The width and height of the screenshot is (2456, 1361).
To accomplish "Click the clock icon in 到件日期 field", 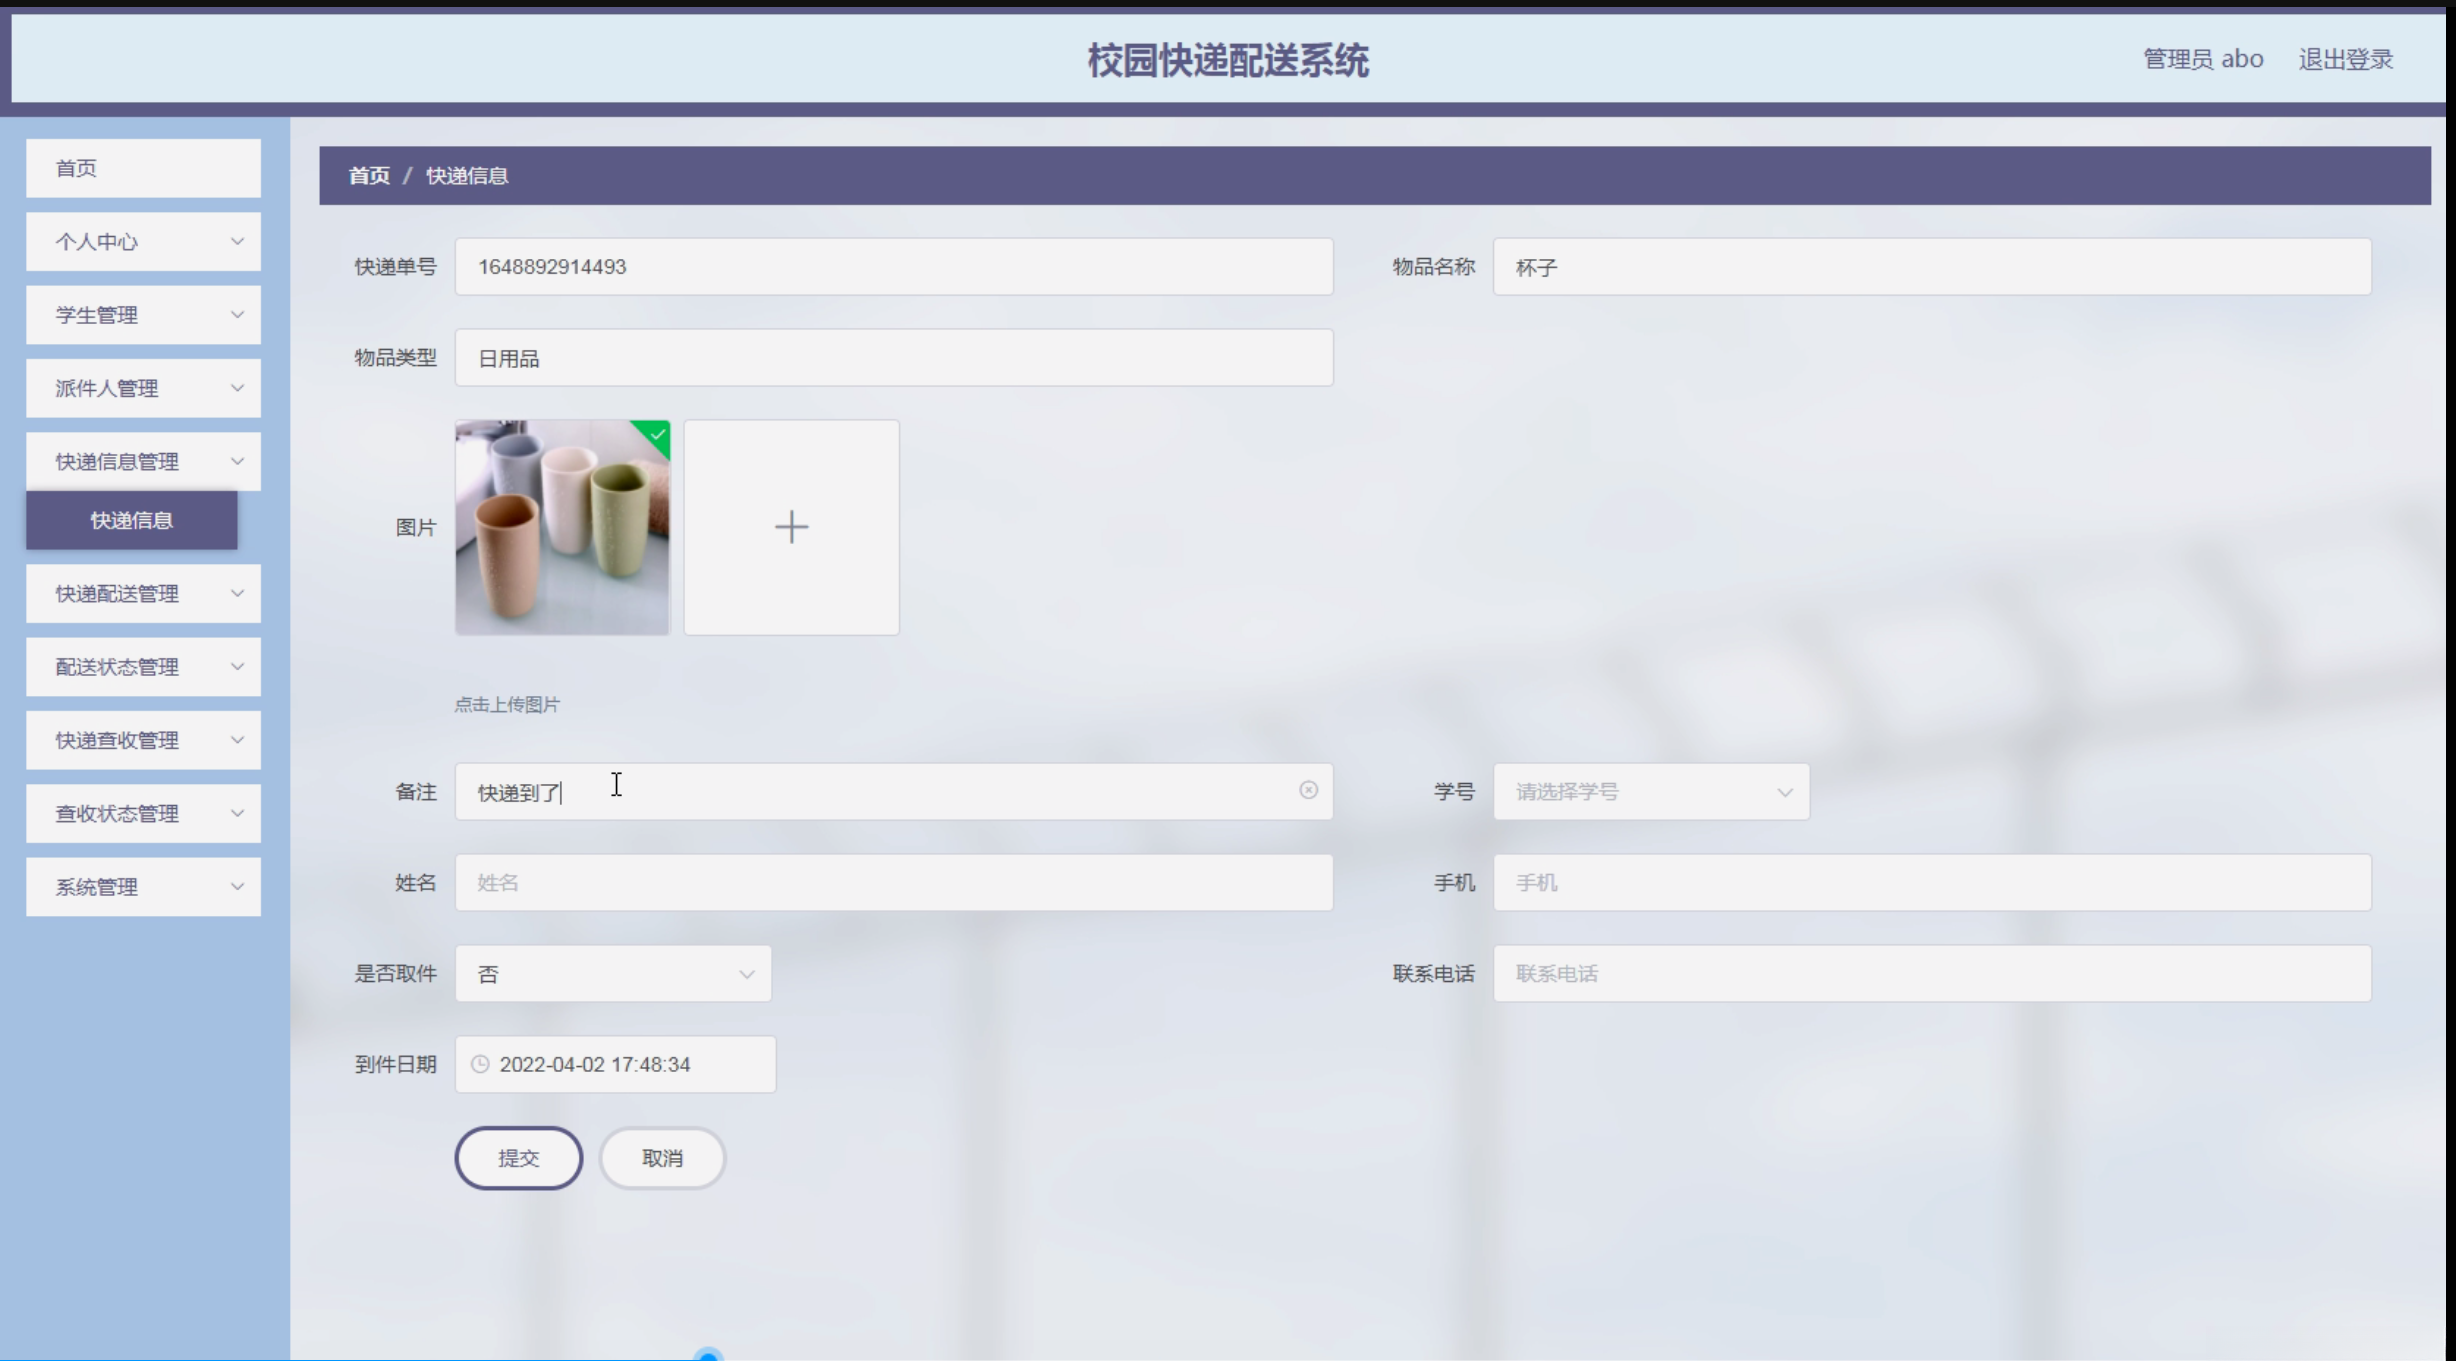I will pyautogui.click(x=480, y=1064).
